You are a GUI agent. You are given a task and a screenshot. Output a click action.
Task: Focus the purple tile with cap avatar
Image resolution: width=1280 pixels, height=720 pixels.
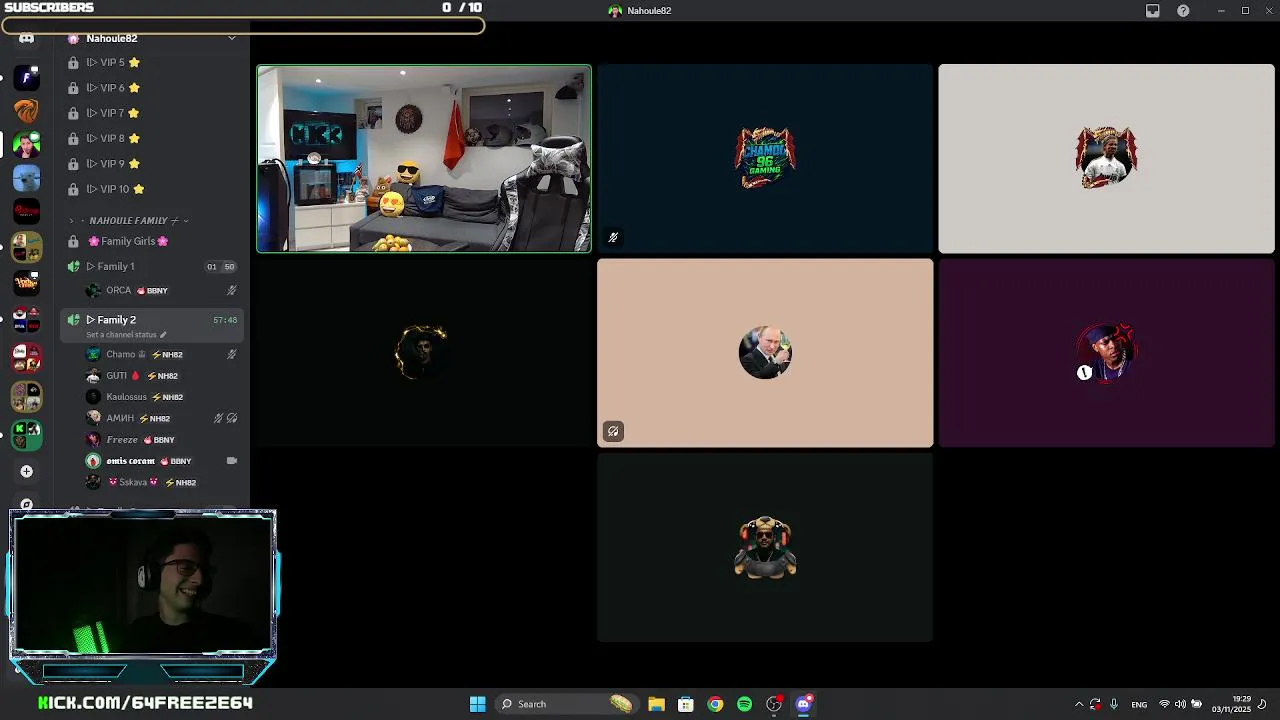tap(1106, 353)
